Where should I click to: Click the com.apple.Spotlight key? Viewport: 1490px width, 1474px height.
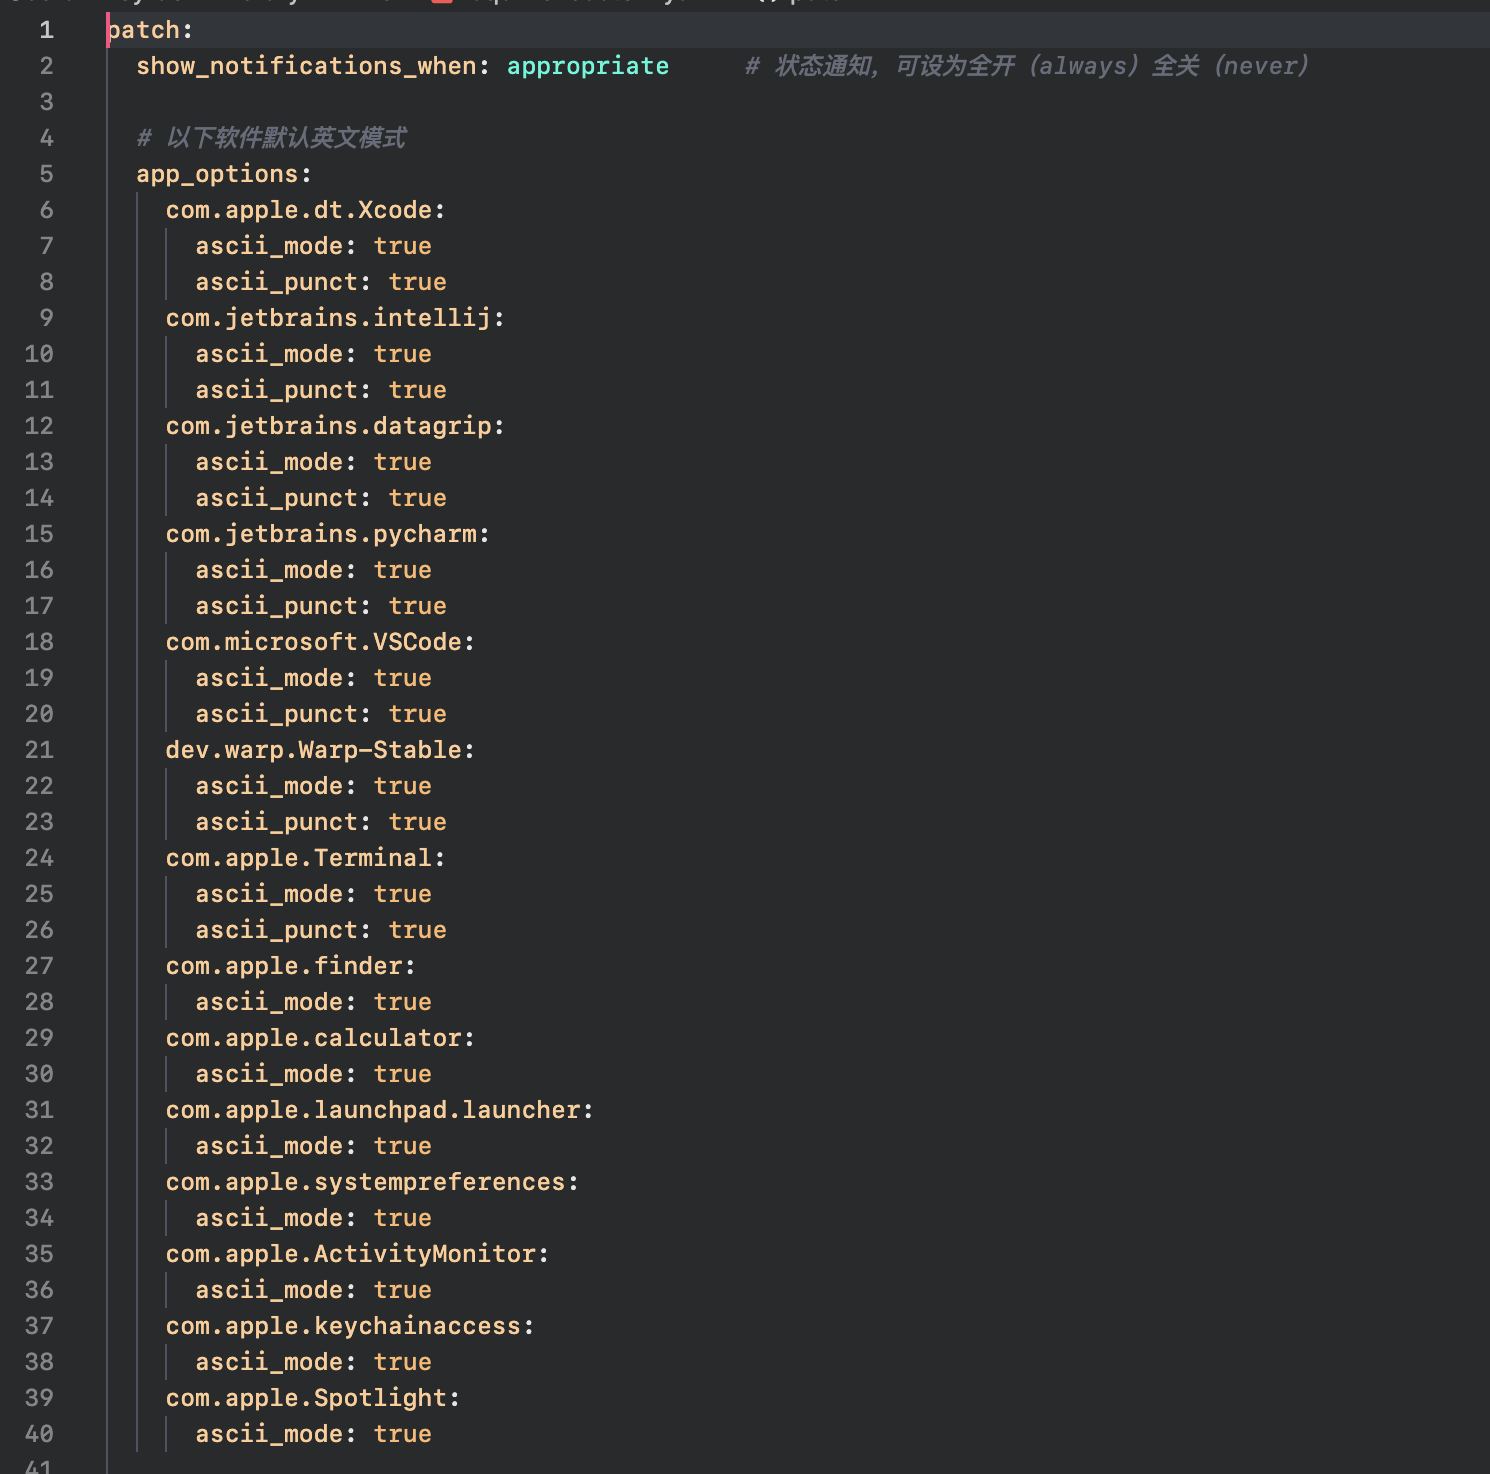[313, 1398]
